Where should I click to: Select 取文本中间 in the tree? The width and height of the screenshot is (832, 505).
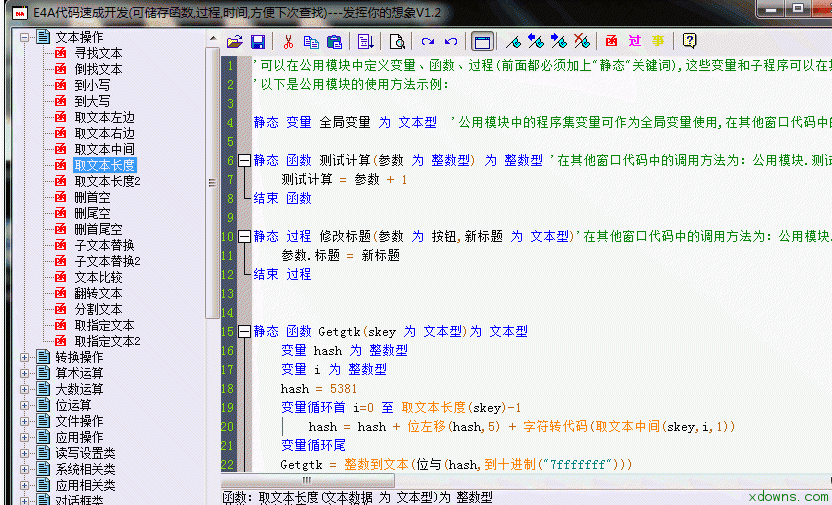[105, 149]
